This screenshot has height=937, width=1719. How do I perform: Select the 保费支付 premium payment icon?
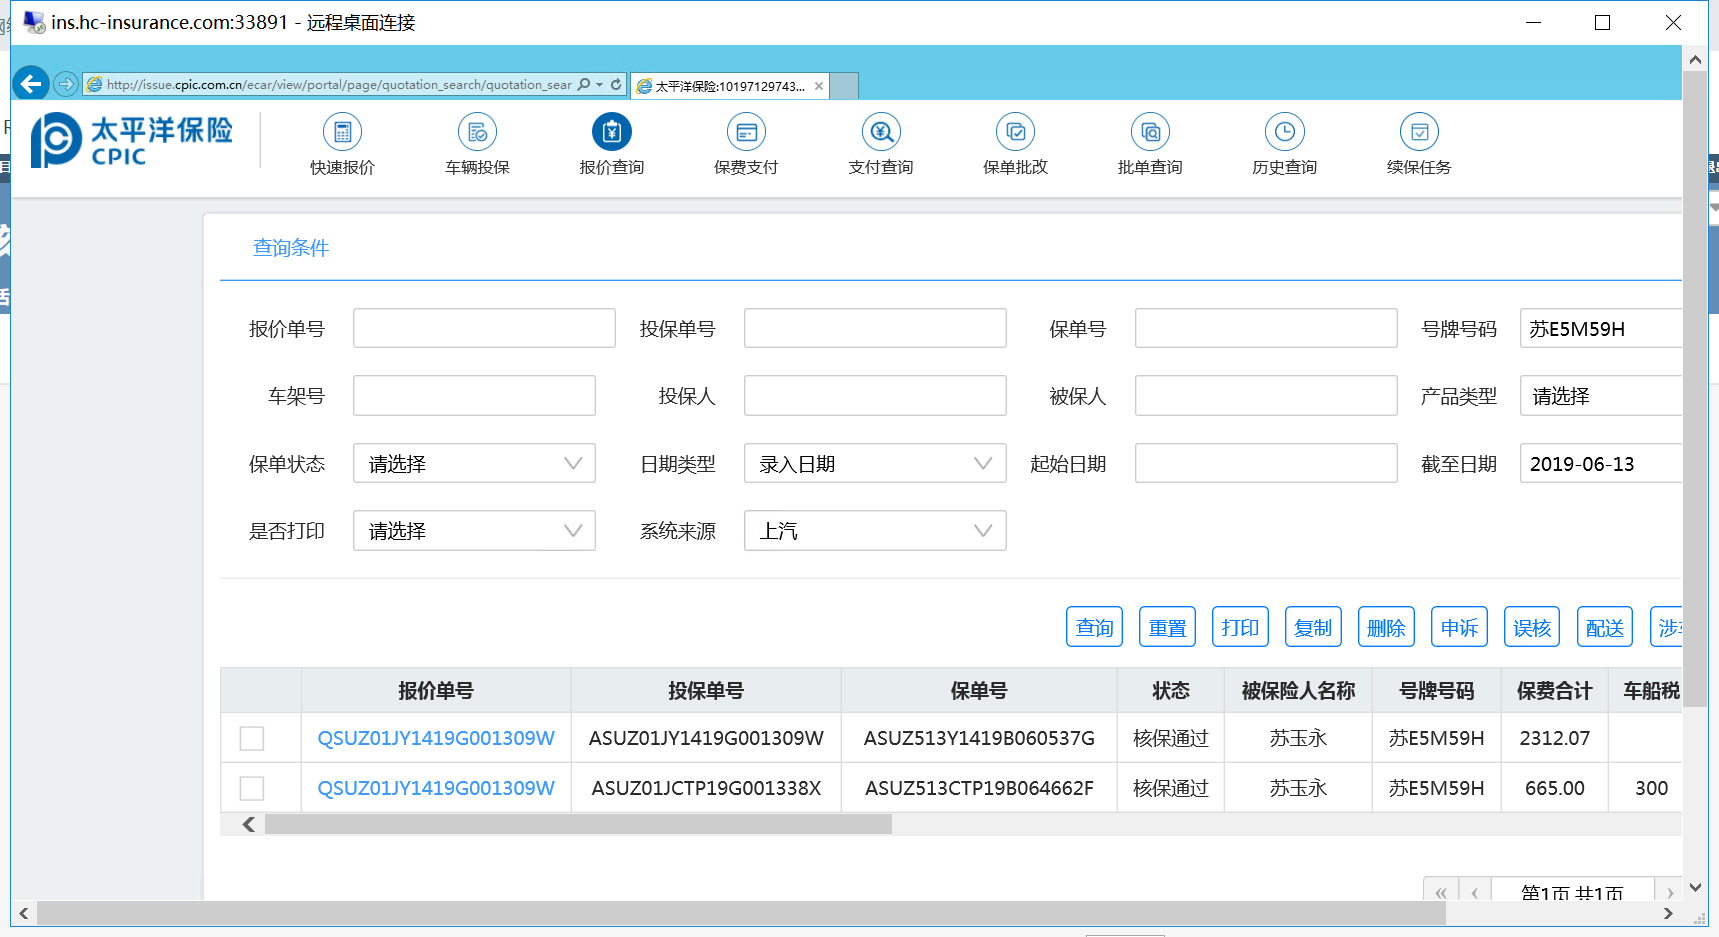point(746,133)
